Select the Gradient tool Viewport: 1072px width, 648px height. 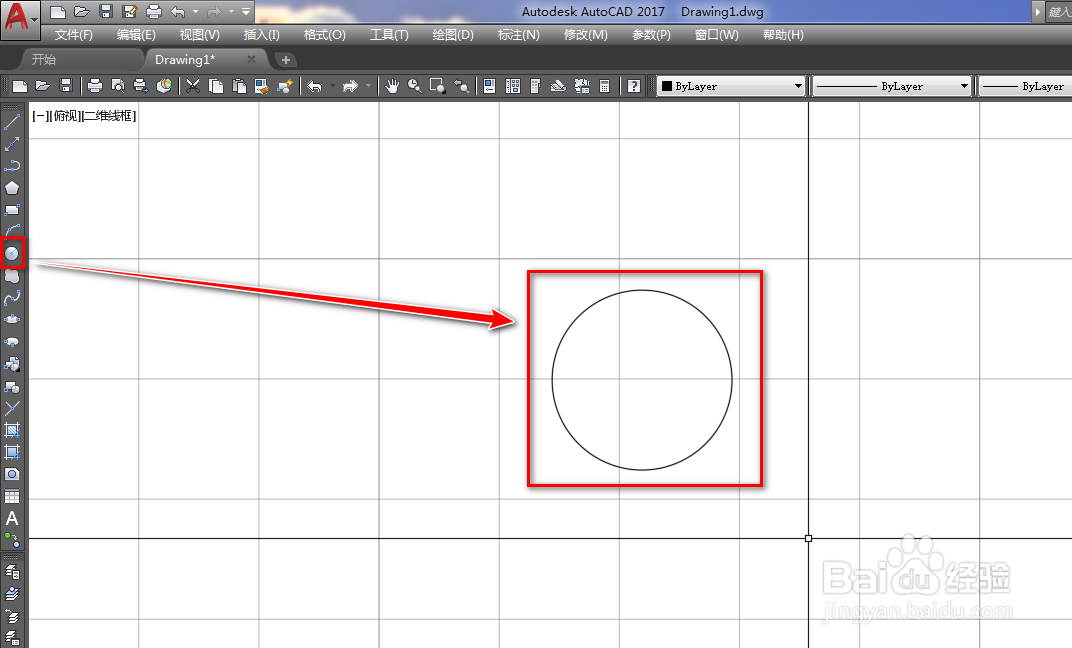click(12, 452)
